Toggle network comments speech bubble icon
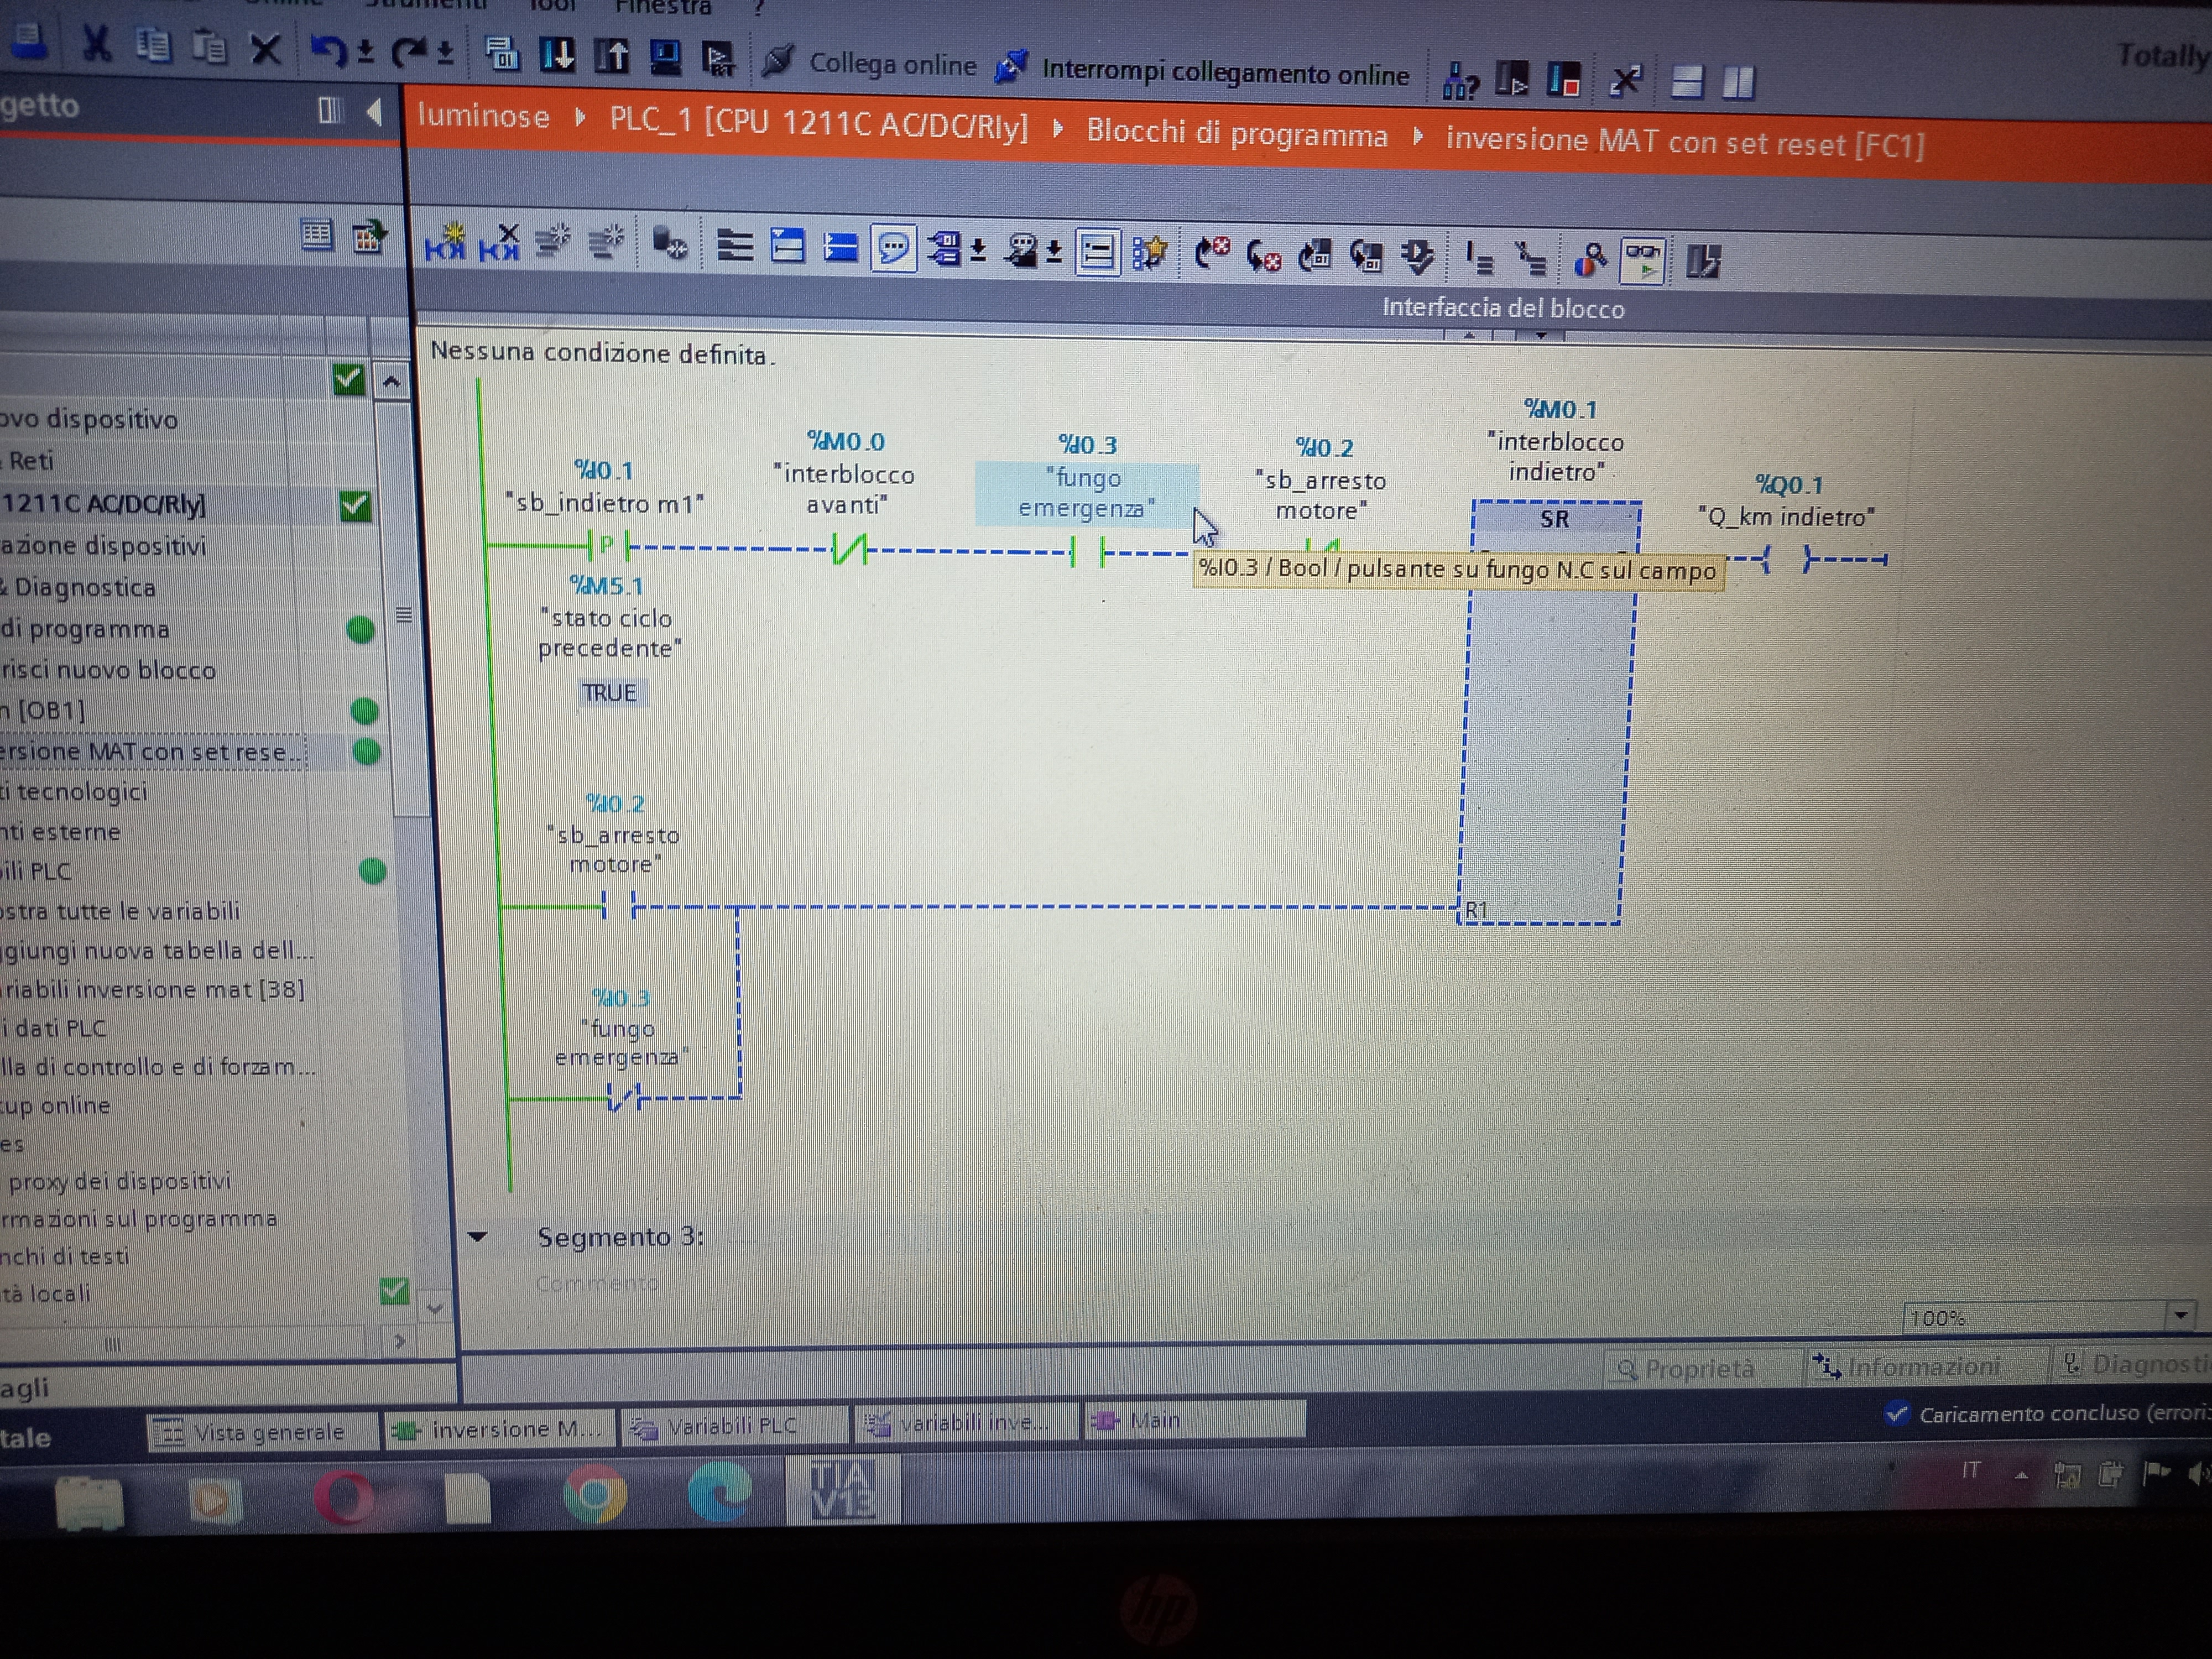 click(x=893, y=249)
